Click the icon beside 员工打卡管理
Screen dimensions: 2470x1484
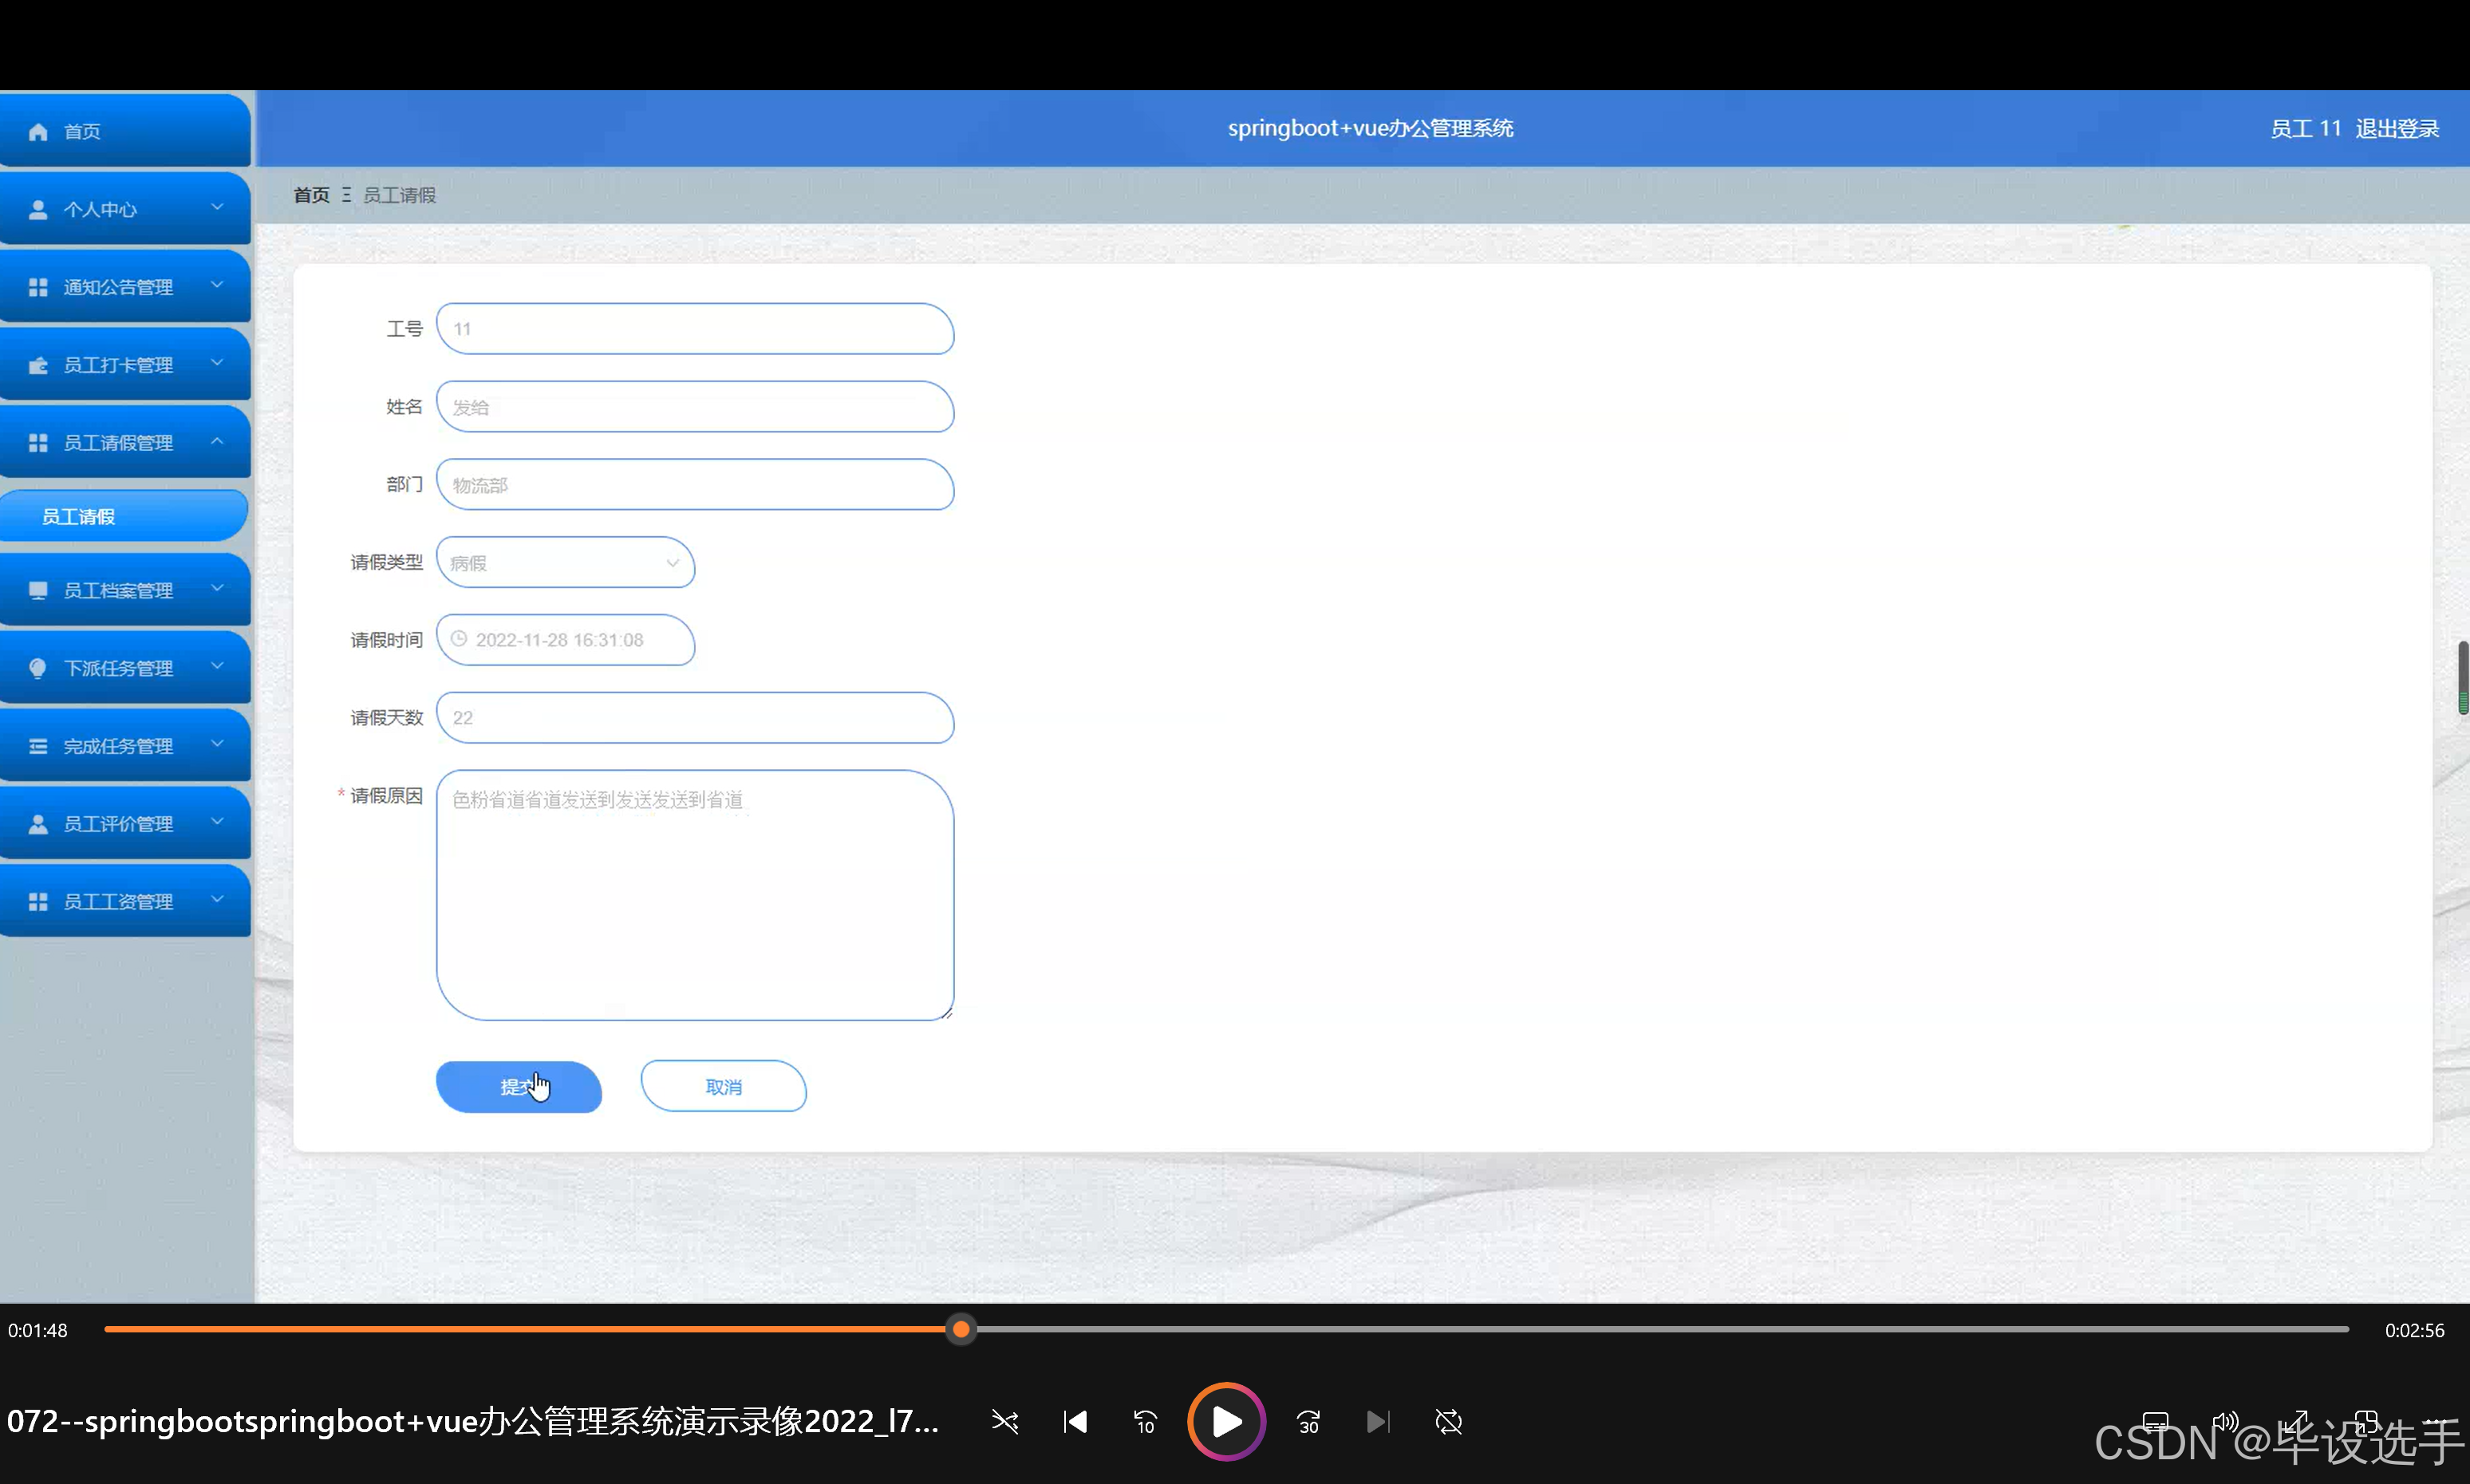coord(38,365)
